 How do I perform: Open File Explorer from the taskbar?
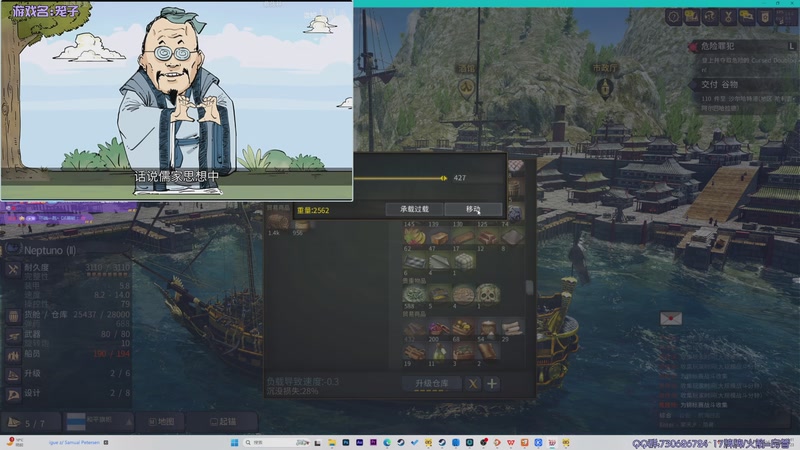point(332,442)
